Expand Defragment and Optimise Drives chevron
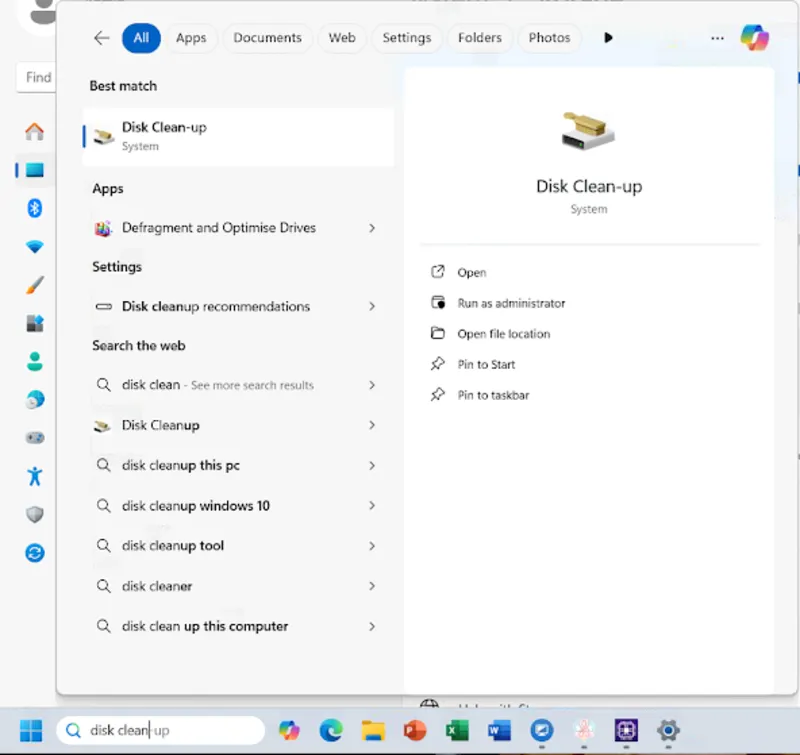Image resolution: width=800 pixels, height=755 pixels. tap(372, 228)
